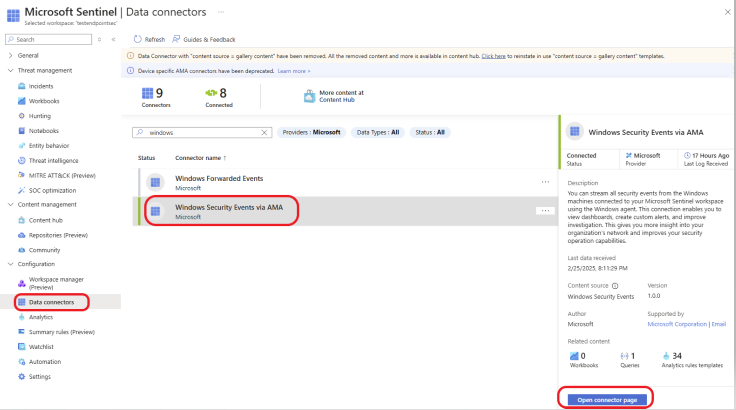Screen dimensions: 736x410
Task: Click the 34 Analytics rules templates
Action: tap(692, 360)
